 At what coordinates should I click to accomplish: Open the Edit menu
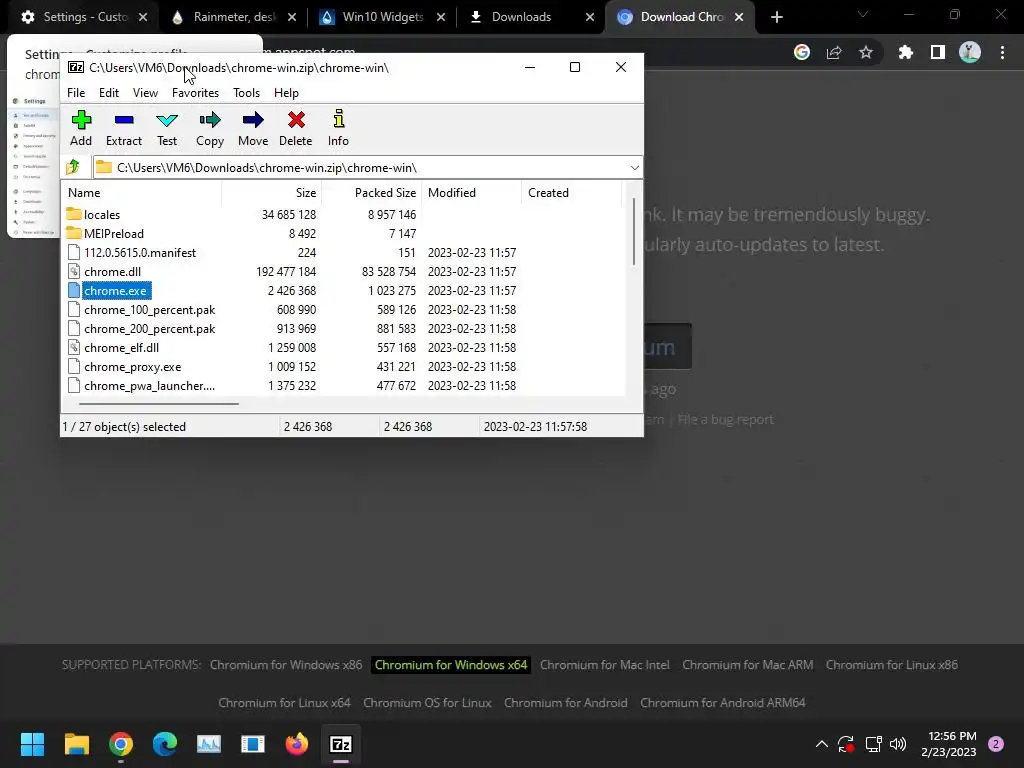click(109, 93)
